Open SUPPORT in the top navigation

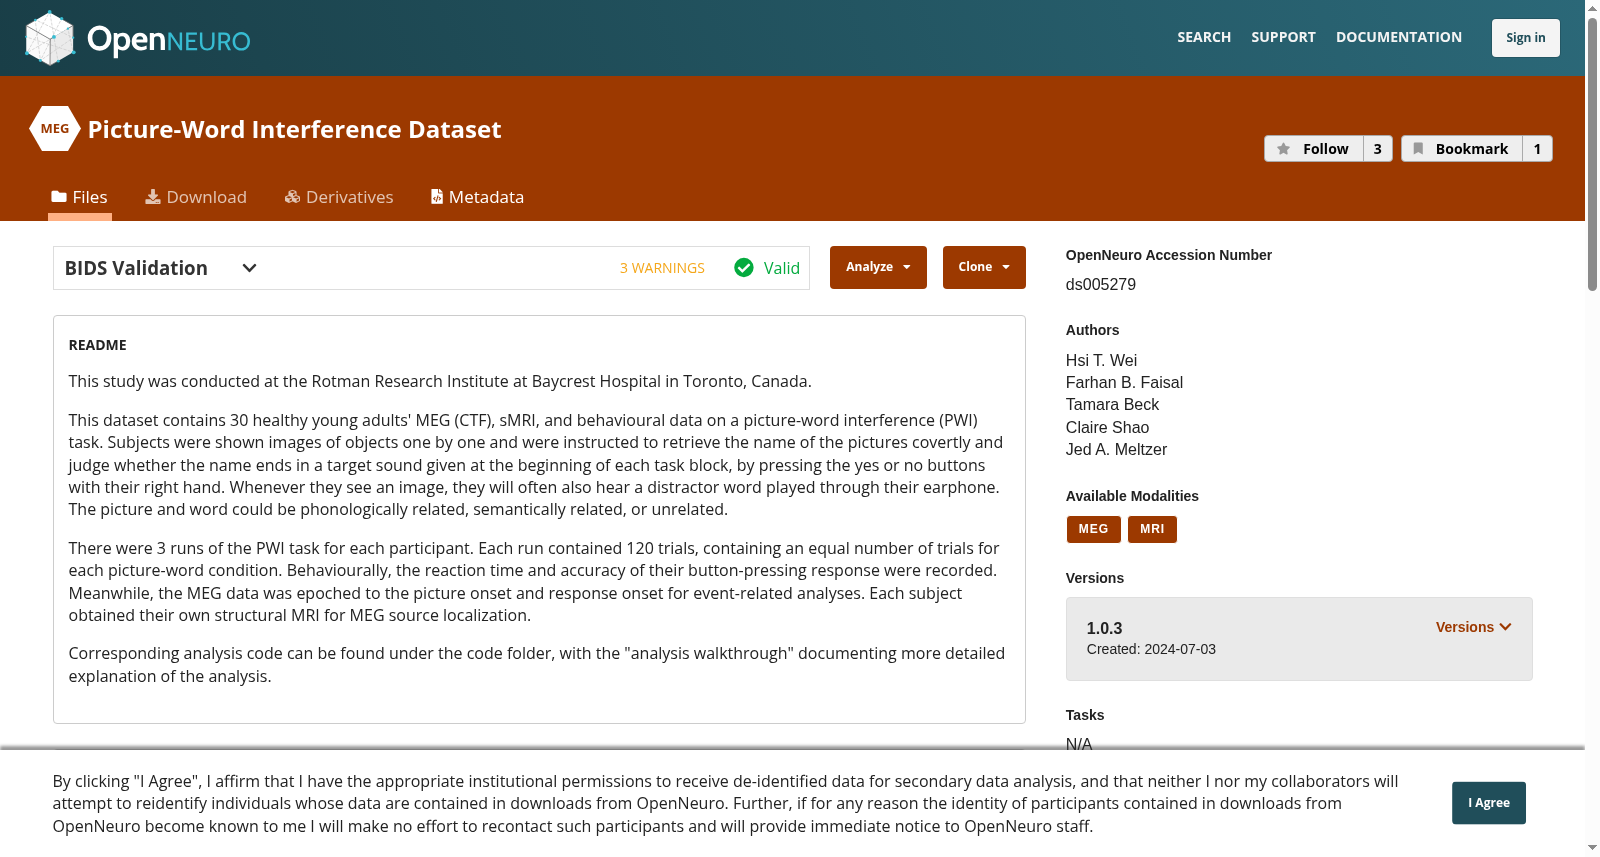pyautogui.click(x=1283, y=37)
